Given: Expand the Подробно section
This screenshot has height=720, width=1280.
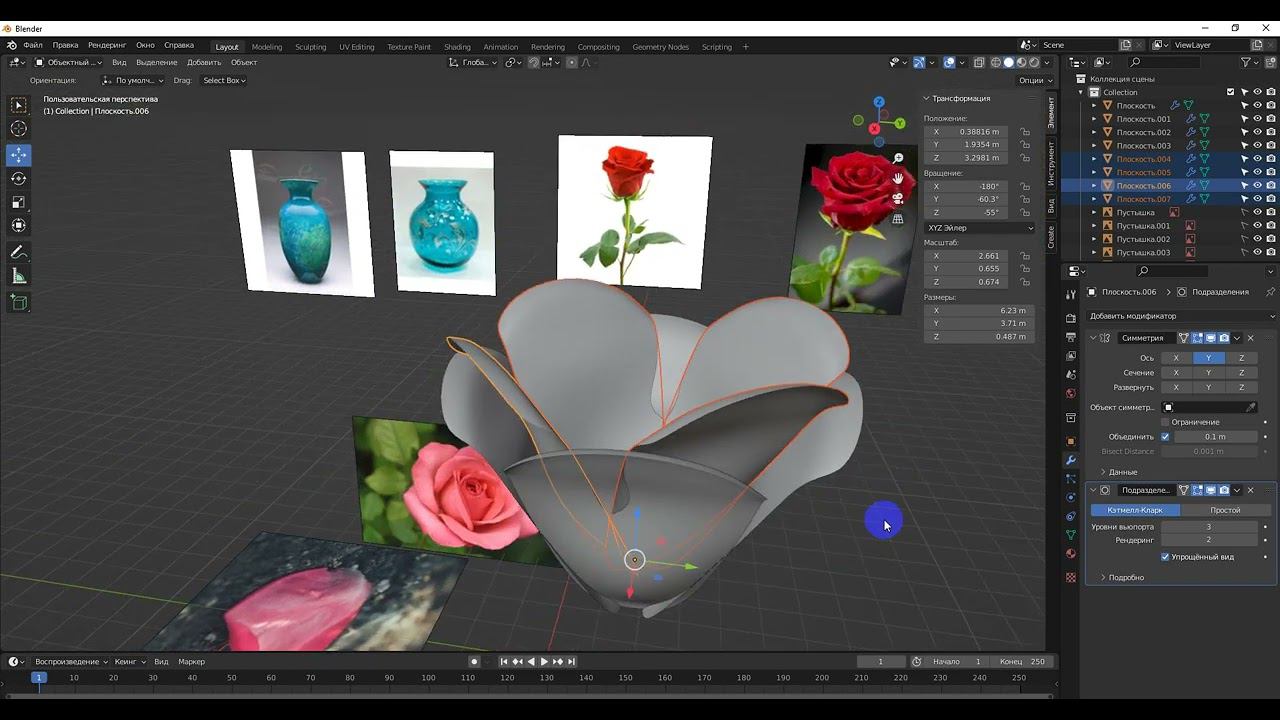Looking at the screenshot, I should pyautogui.click(x=1125, y=577).
